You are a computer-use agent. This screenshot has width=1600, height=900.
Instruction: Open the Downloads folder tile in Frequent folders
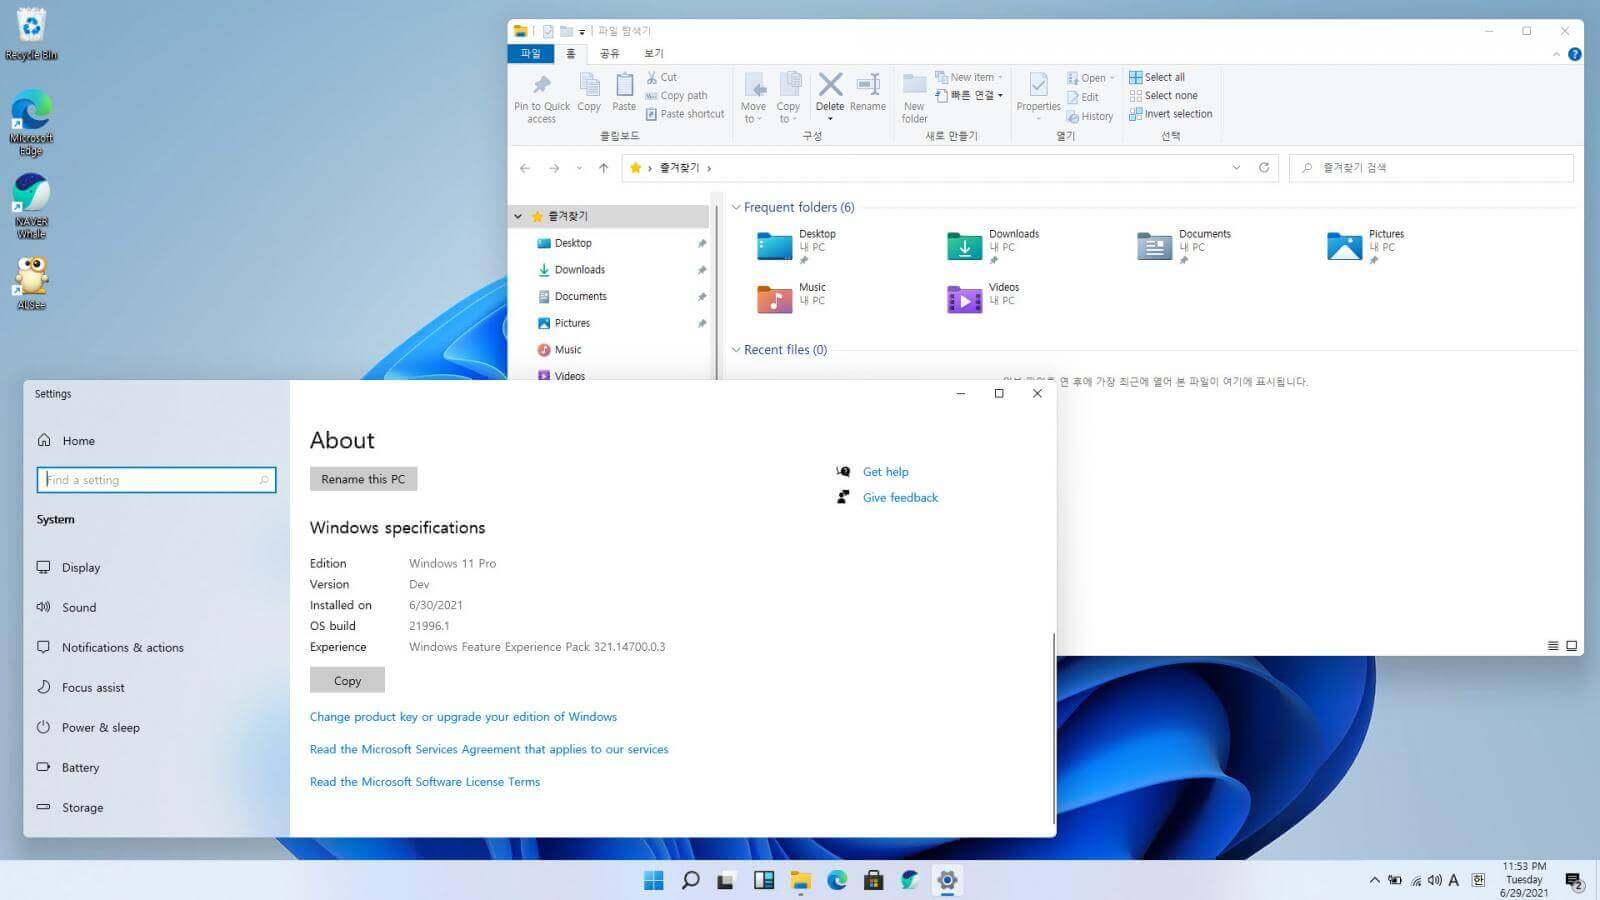[993, 245]
